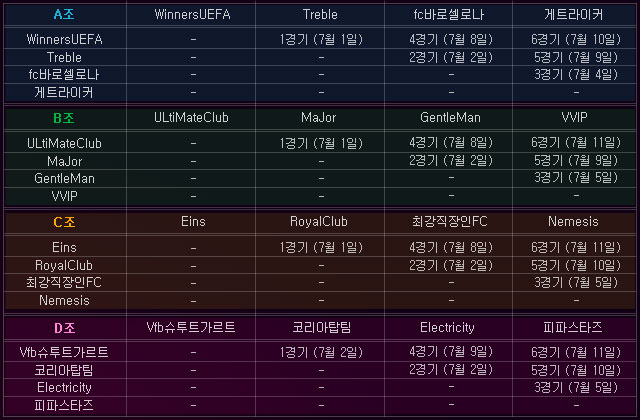Click the A조 group header
The image size is (640, 420).
point(64,15)
